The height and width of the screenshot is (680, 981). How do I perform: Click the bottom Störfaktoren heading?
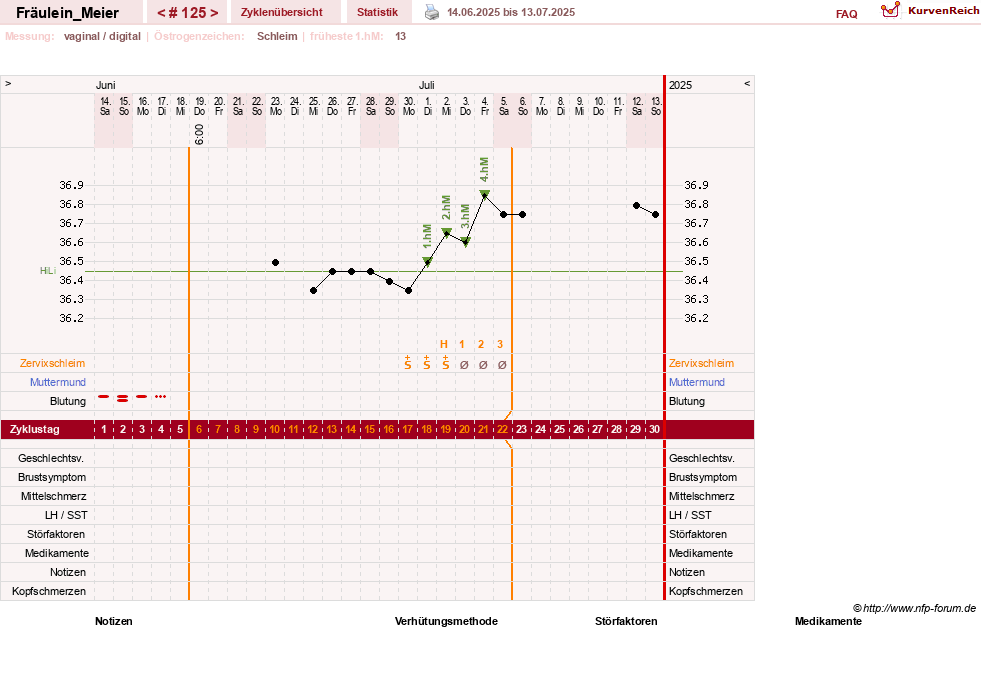point(626,621)
